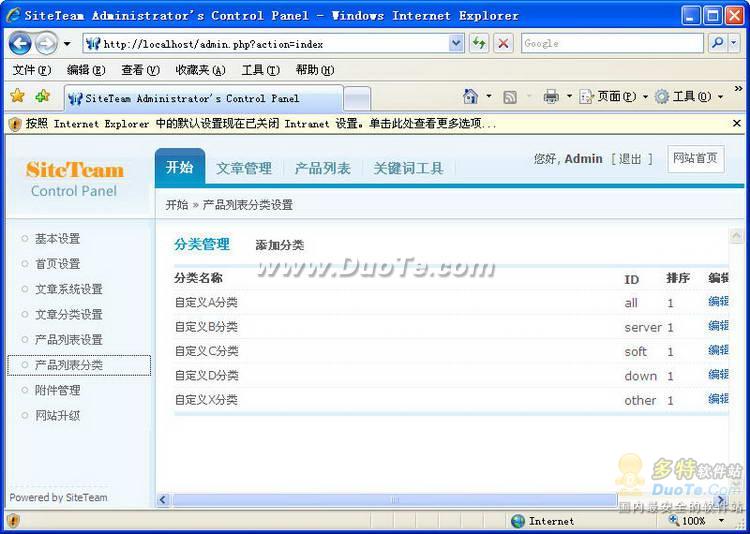Expand the Home button dropdown arrow
The width and height of the screenshot is (750, 534).
[489, 97]
